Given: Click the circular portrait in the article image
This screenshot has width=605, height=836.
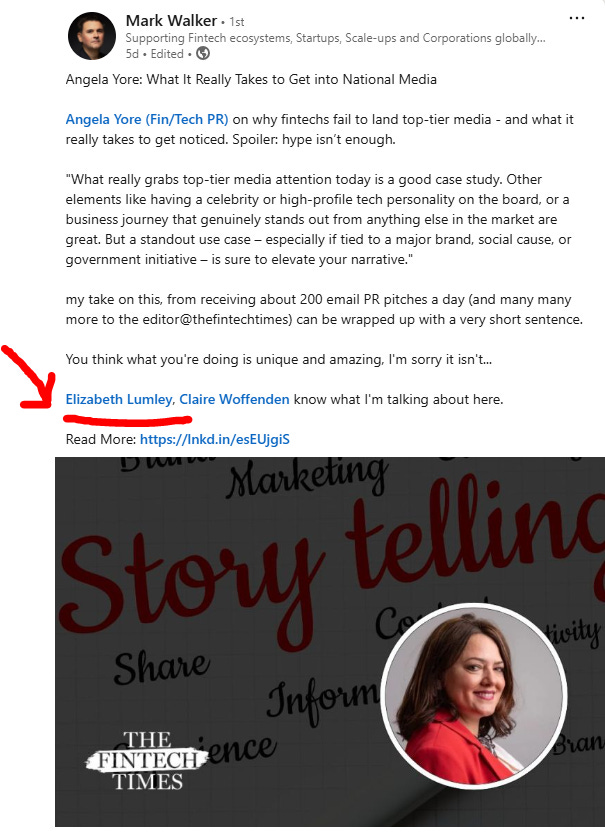Looking at the screenshot, I should (x=474, y=696).
